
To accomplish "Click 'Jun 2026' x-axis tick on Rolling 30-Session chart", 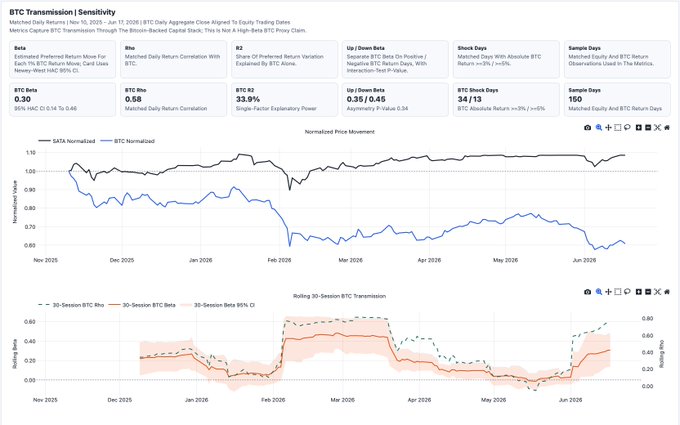I will click(x=571, y=400).
